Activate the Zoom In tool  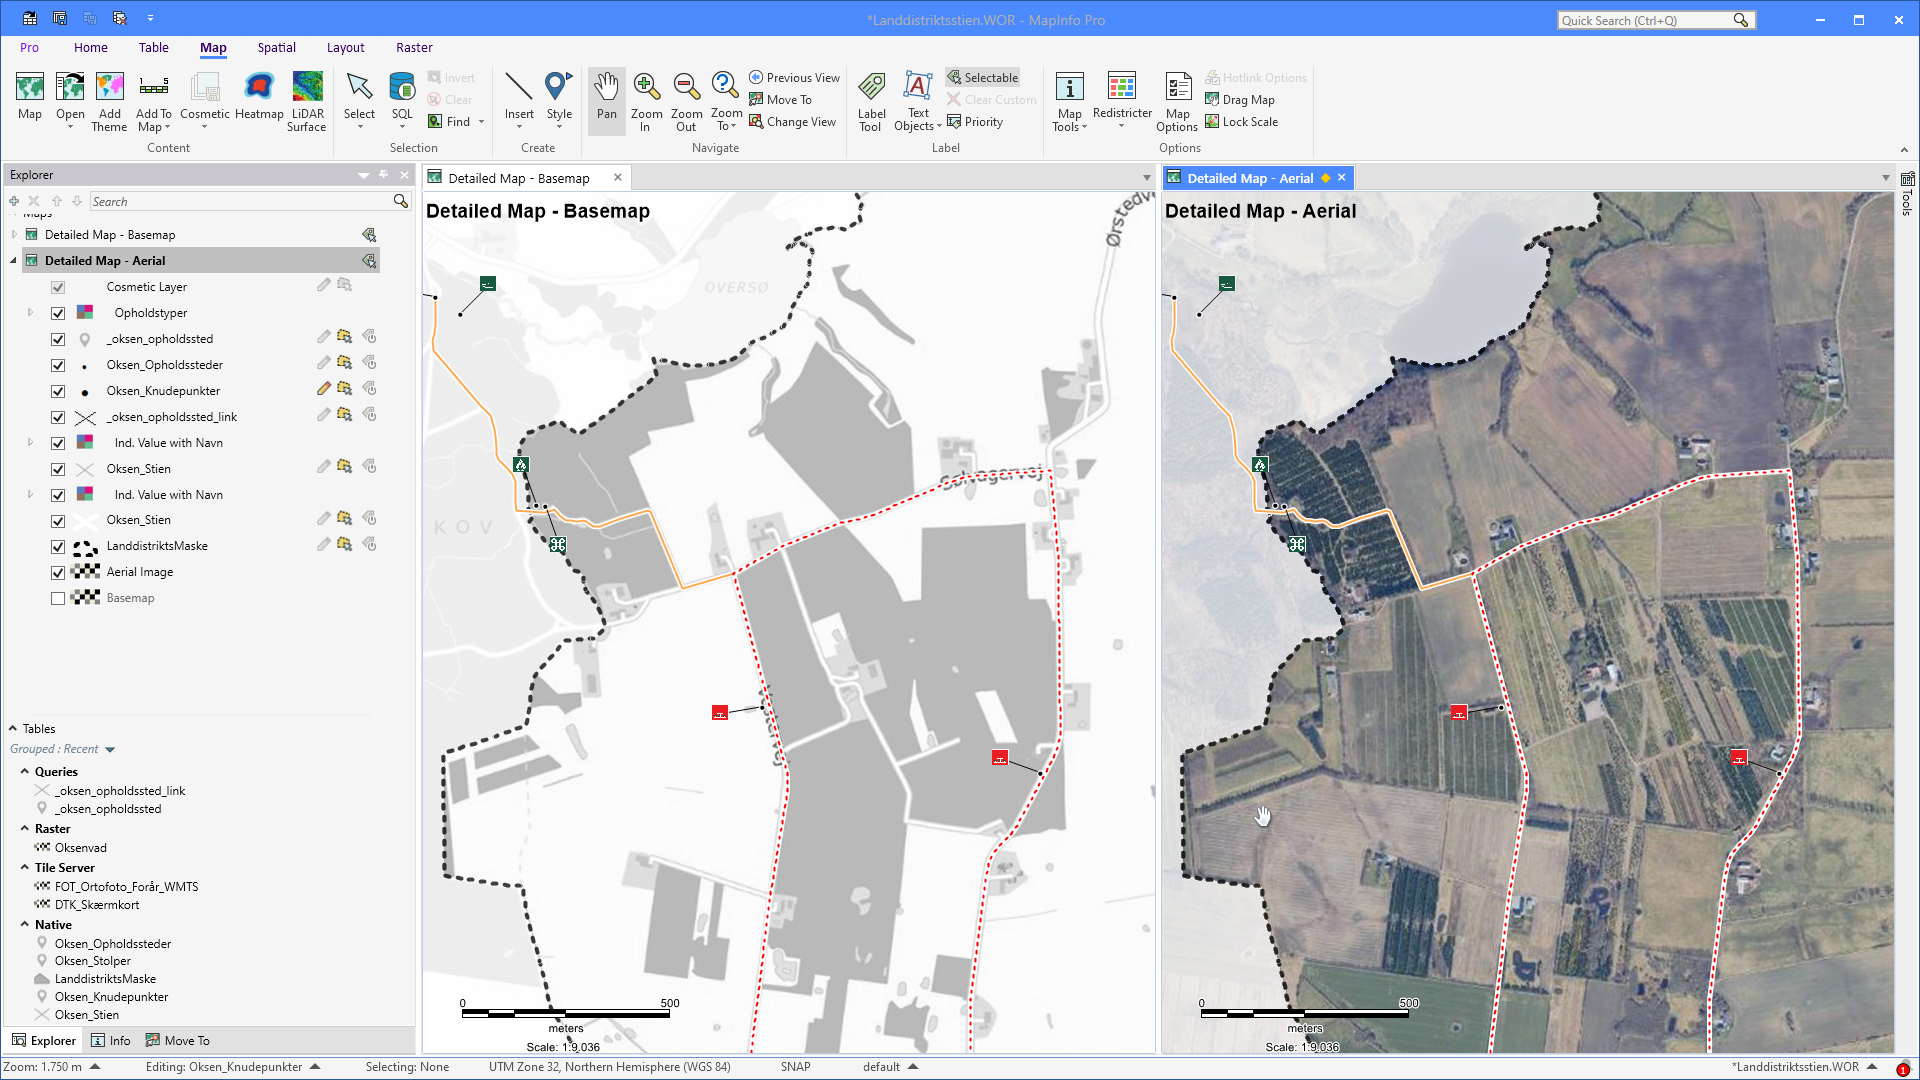pos(646,100)
